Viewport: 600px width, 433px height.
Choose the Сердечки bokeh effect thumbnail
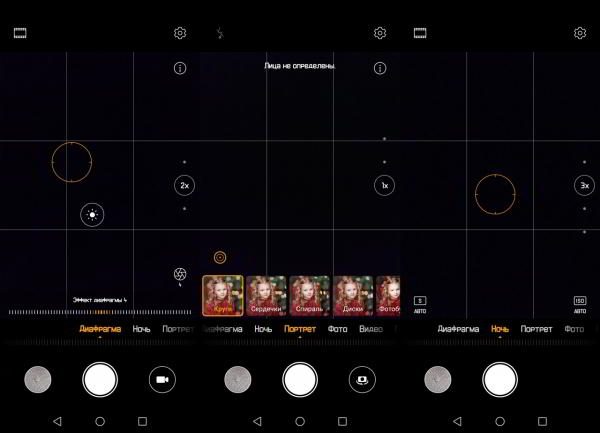tap(266, 296)
